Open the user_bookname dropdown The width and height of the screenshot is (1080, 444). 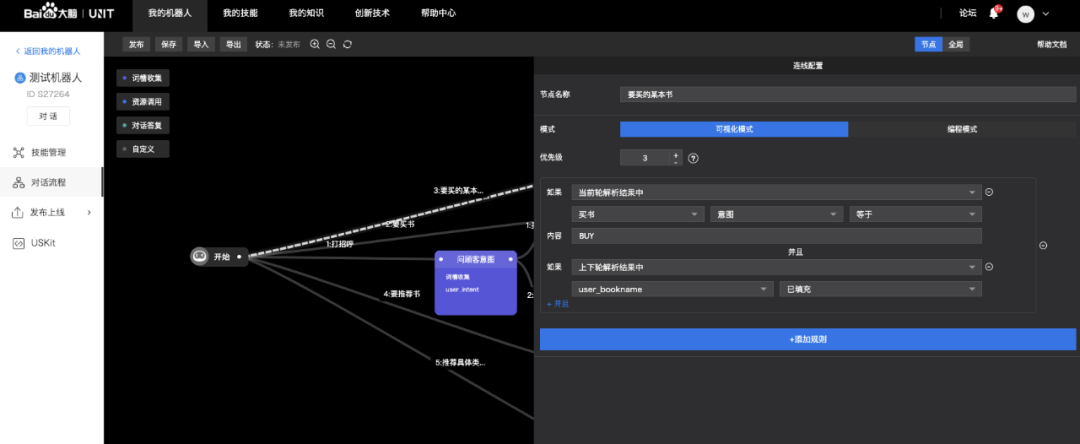(x=672, y=289)
